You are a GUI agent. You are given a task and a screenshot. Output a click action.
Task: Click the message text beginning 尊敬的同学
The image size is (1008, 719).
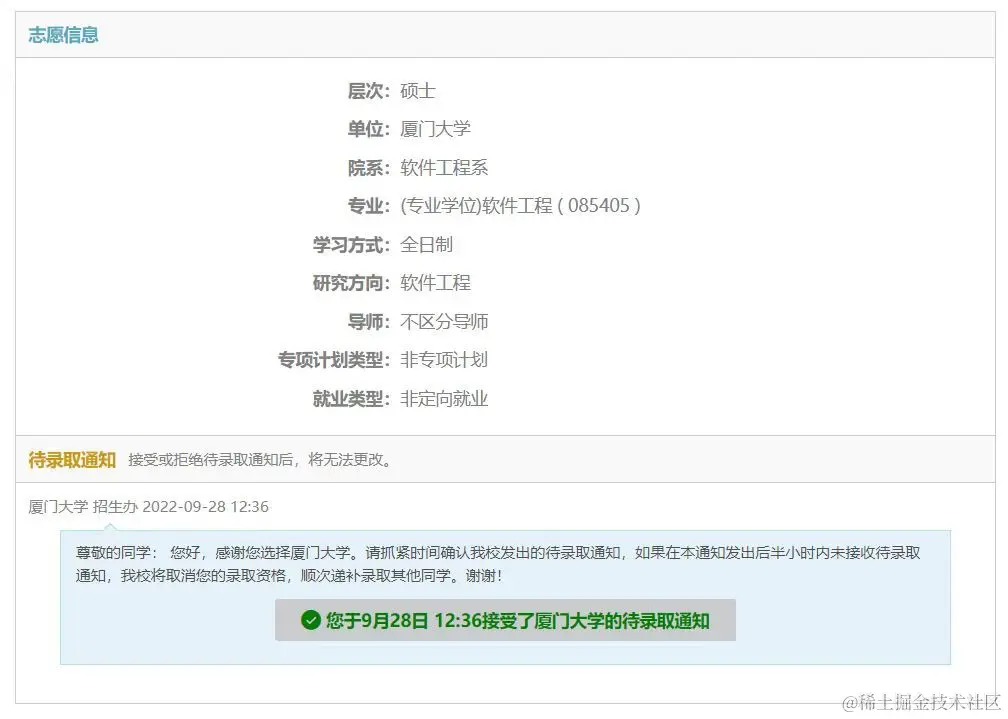[498, 564]
